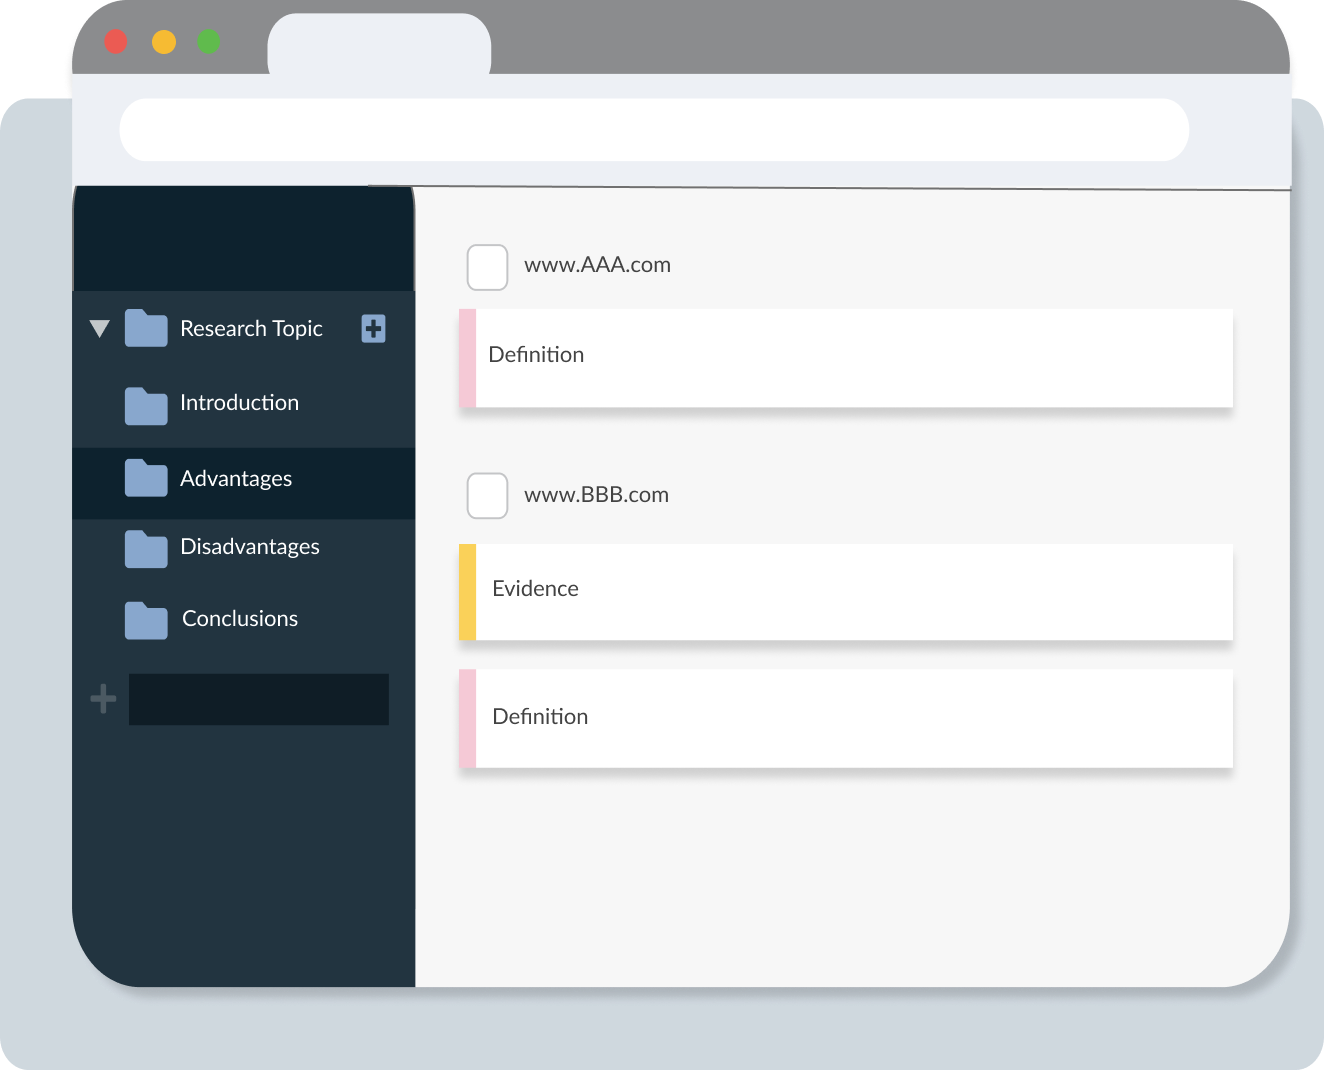Open the Advantages folder icon
Screen dimensions: 1324x1070
pos(145,479)
